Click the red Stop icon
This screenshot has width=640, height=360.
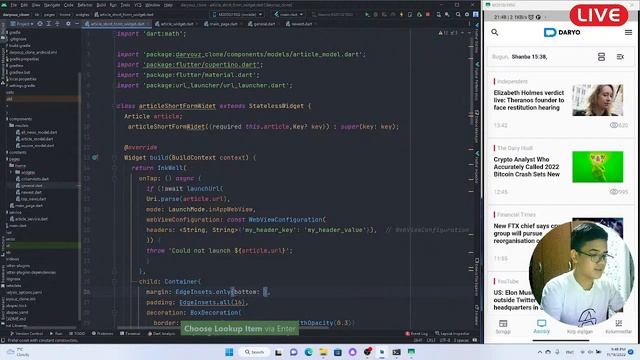tap(428, 14)
